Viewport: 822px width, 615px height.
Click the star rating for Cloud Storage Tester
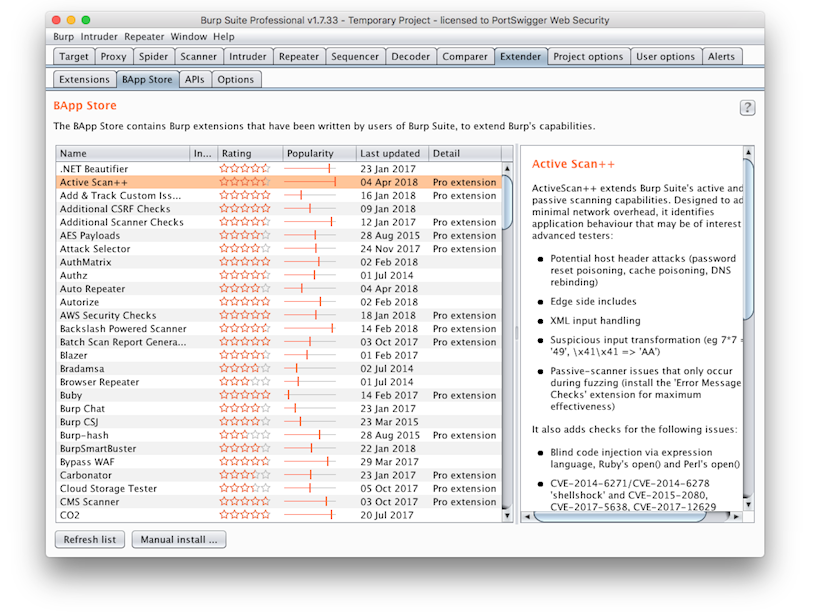coord(245,488)
